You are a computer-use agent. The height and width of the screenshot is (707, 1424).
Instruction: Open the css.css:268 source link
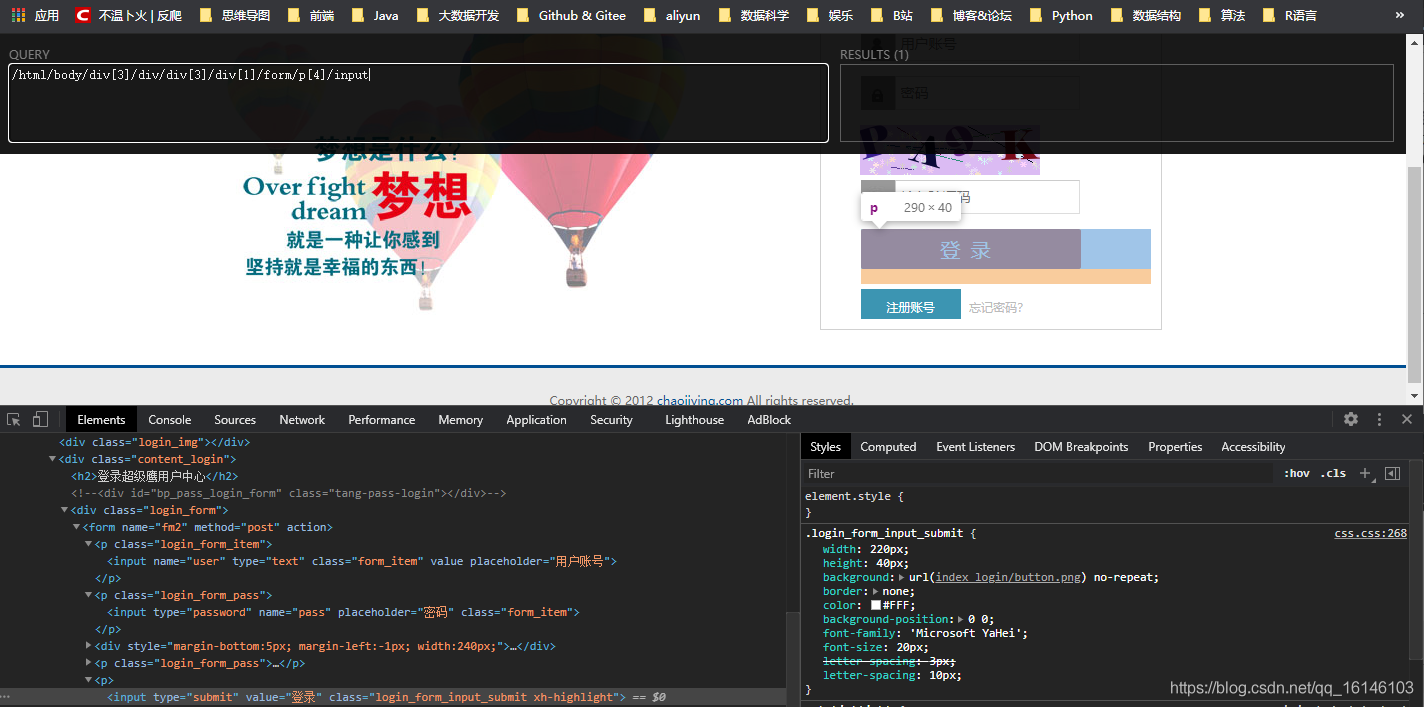(1370, 533)
